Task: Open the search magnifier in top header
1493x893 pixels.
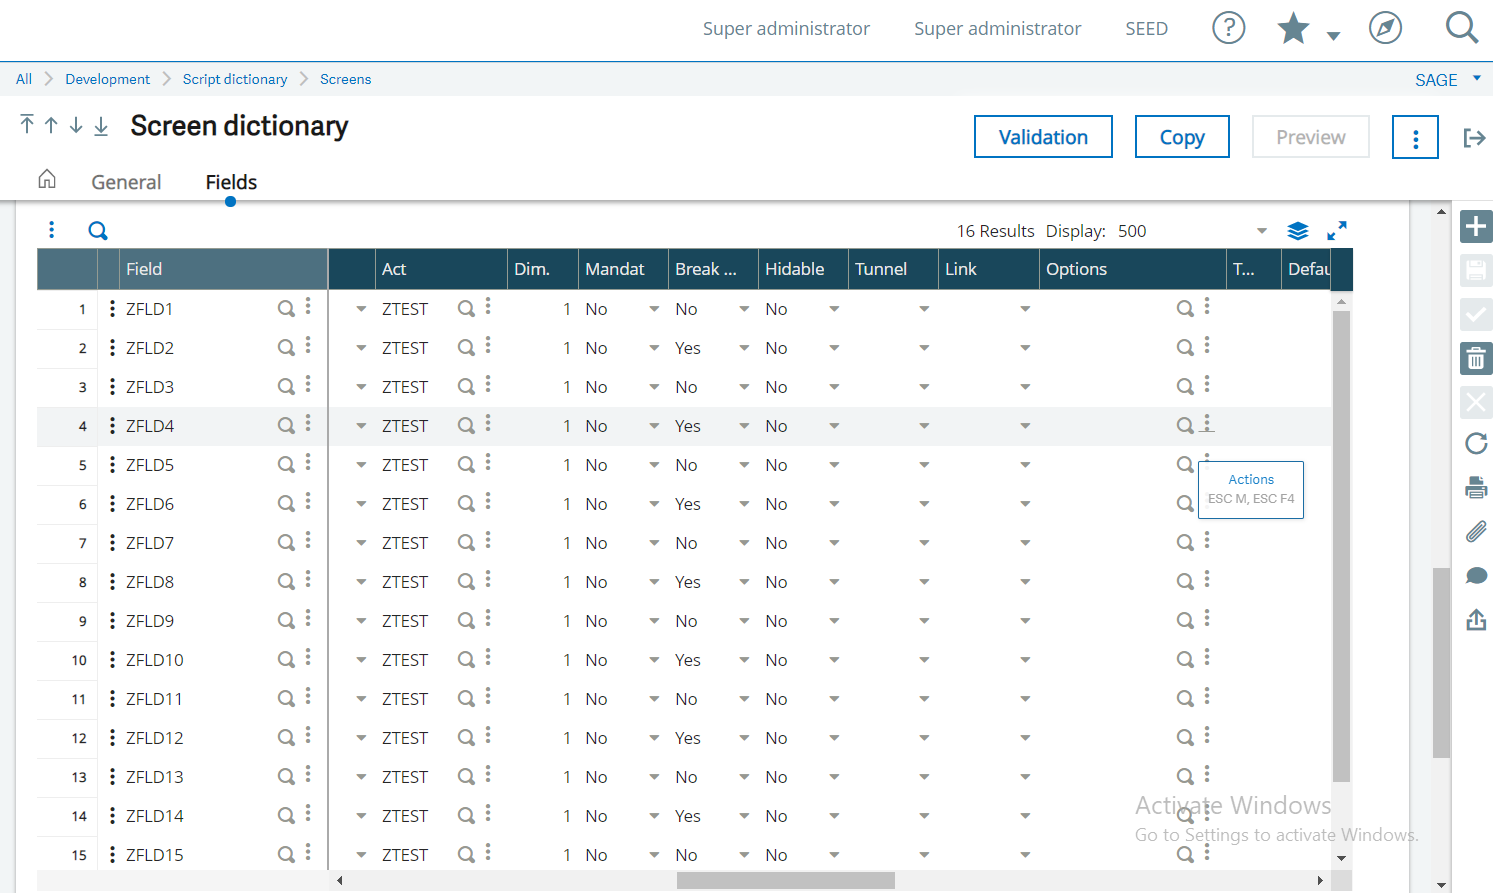Action: (1461, 27)
